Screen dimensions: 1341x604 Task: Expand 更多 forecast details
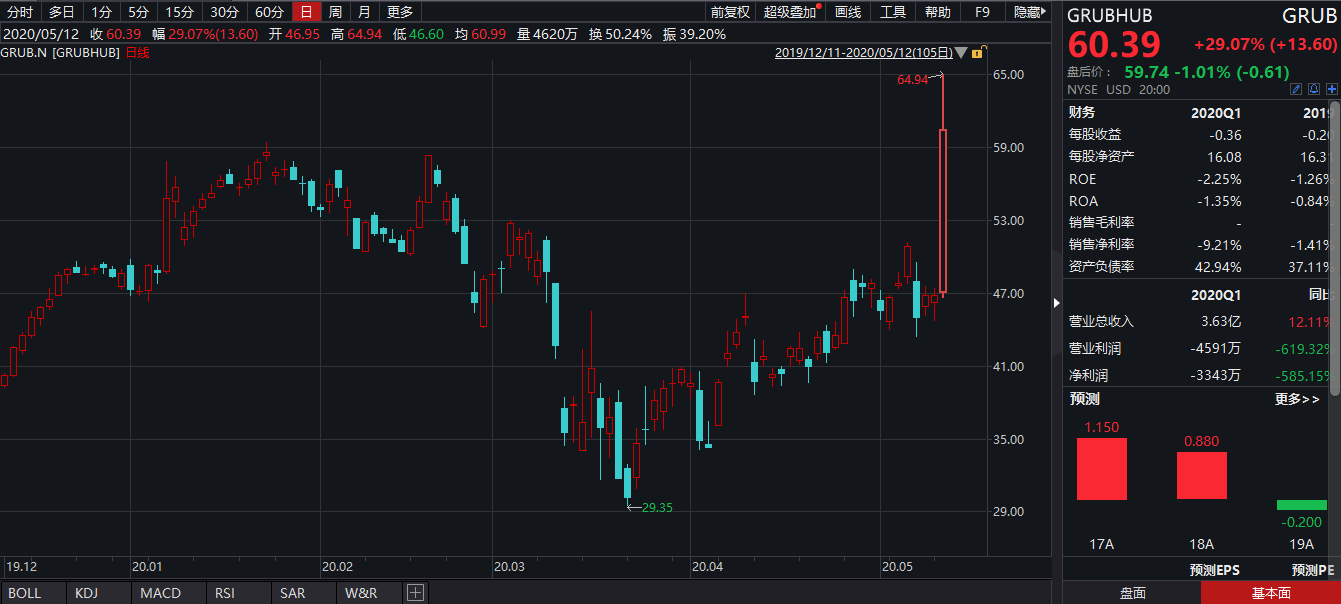[x=1298, y=399]
